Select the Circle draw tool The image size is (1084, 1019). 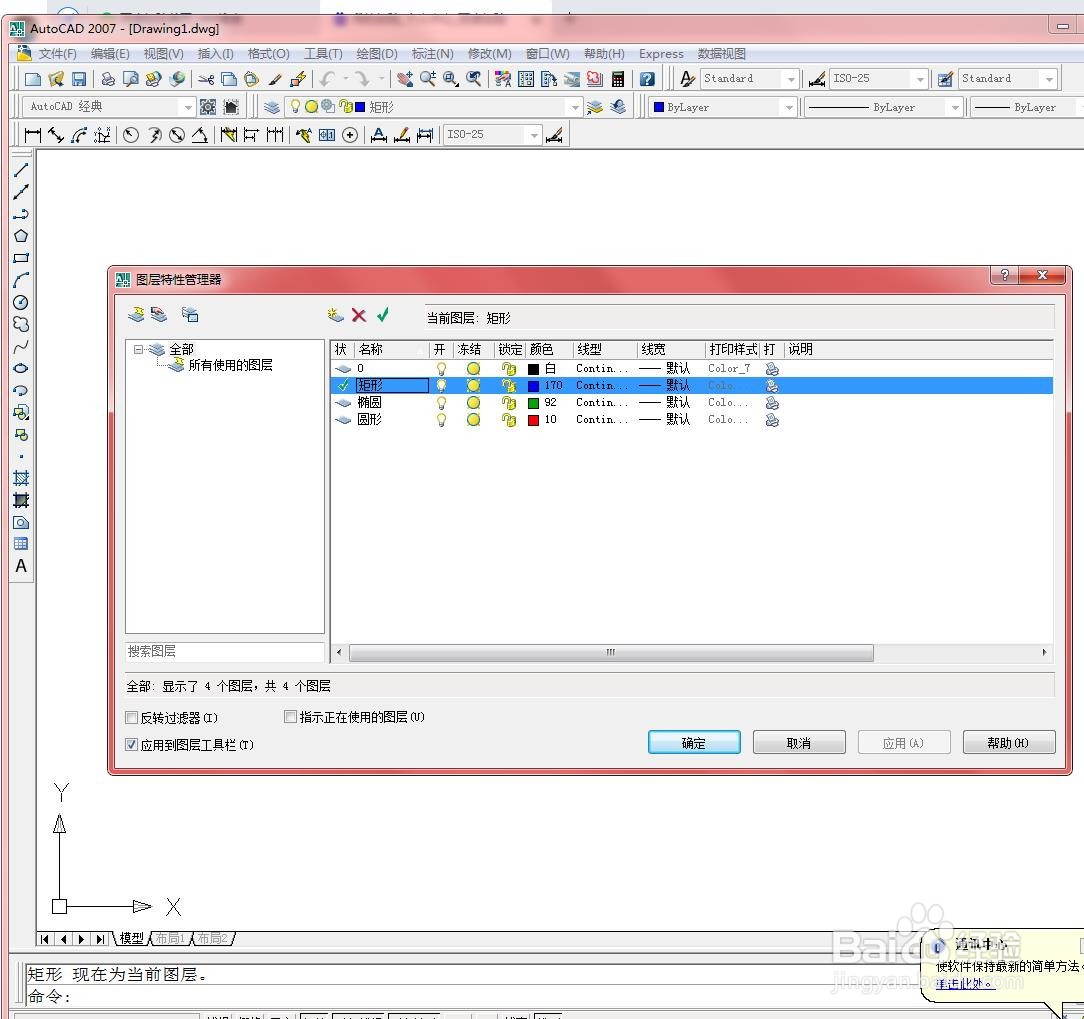[21, 302]
